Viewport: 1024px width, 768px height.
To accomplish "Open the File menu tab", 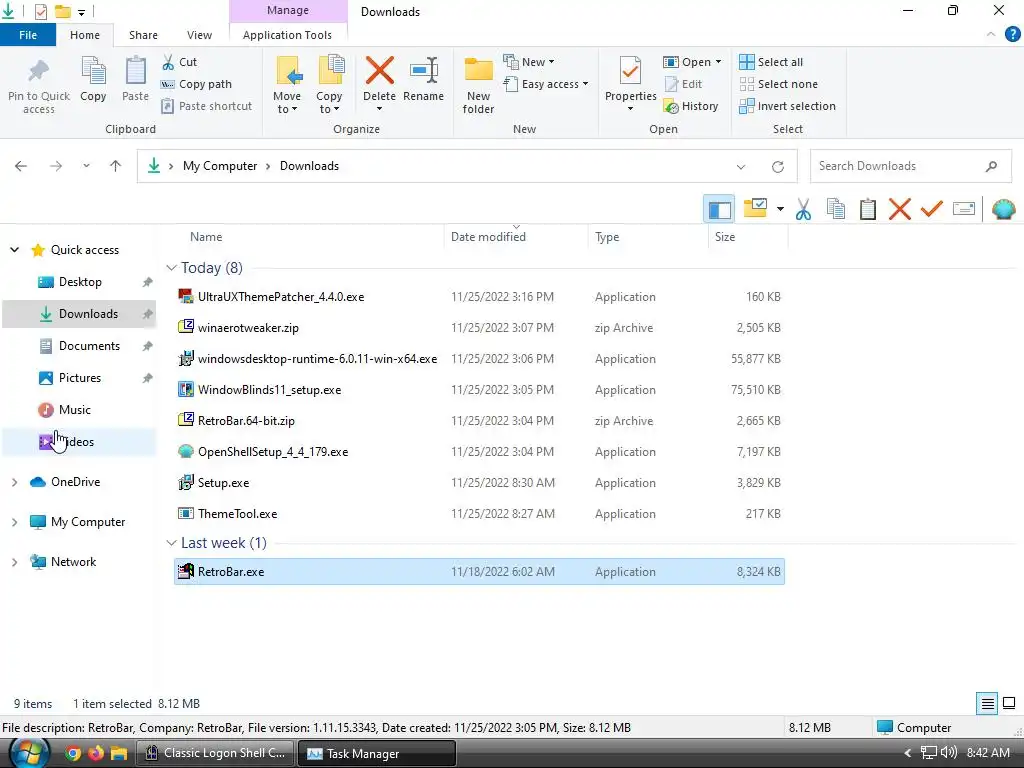I will [28, 35].
